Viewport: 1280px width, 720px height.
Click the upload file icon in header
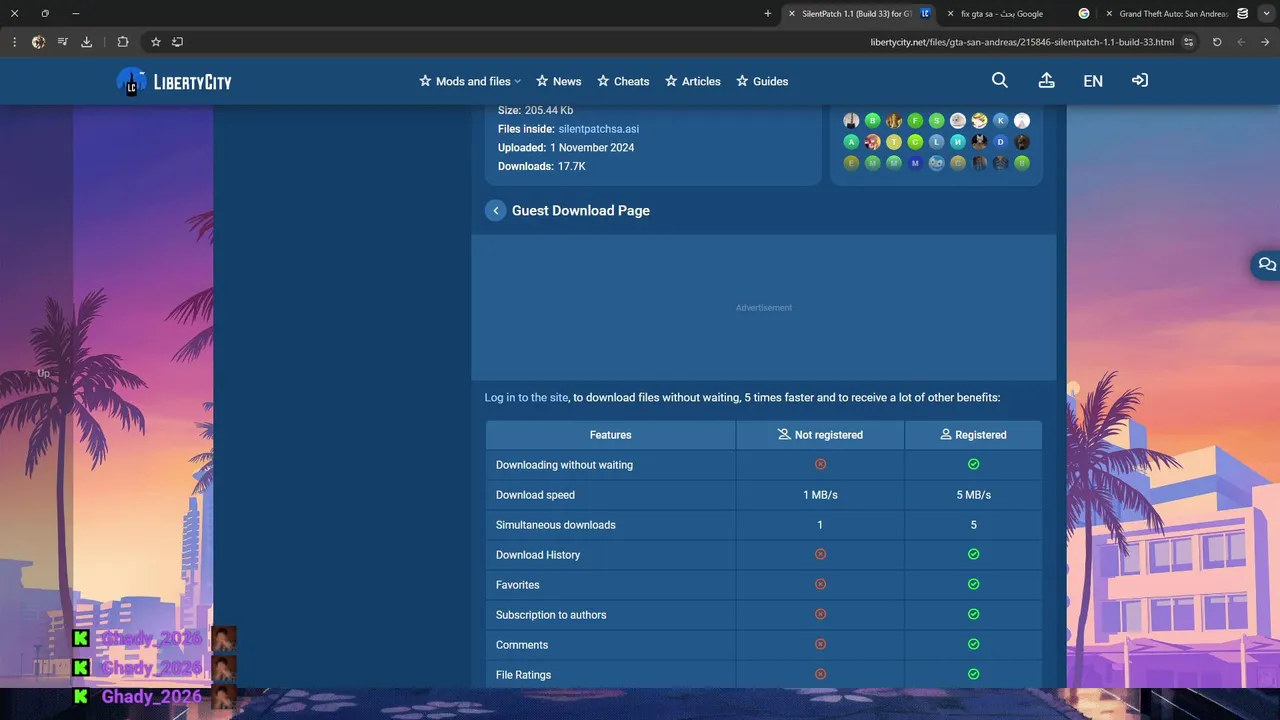(x=1046, y=81)
